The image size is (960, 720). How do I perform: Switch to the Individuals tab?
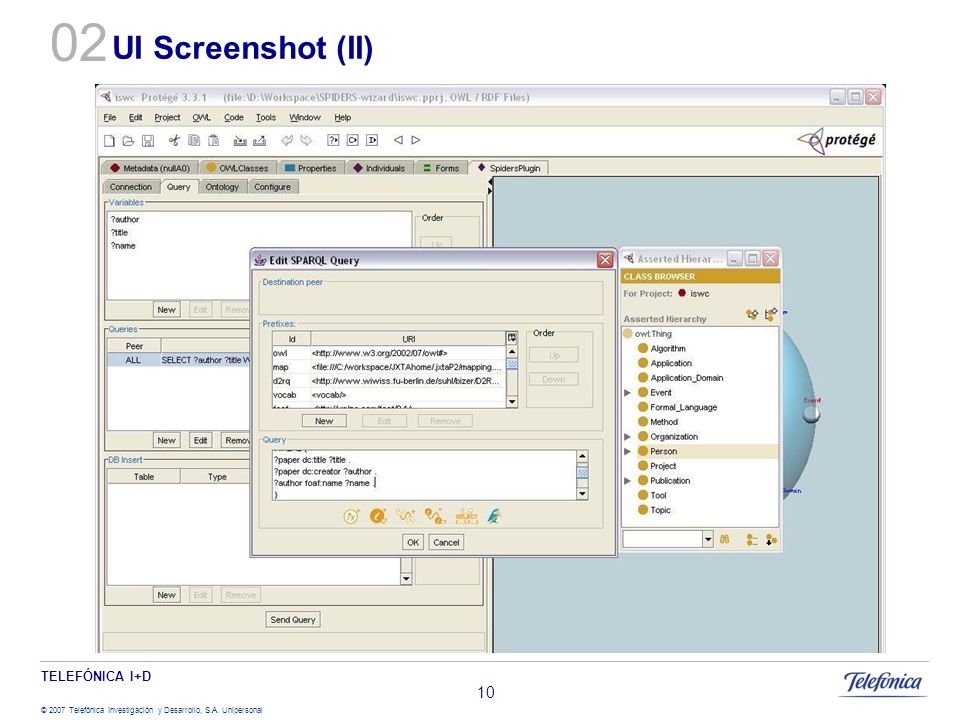point(379,168)
